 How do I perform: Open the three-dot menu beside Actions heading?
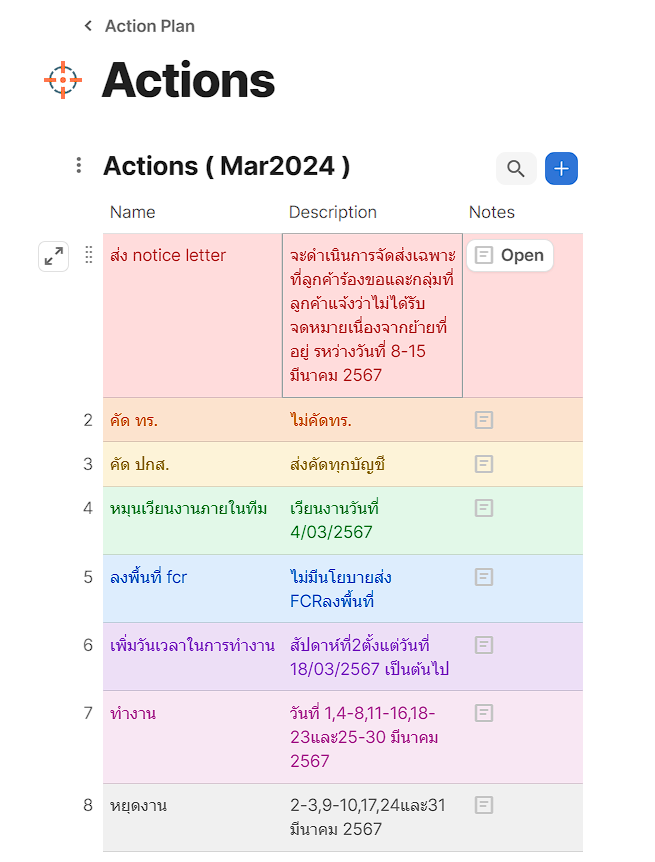coord(79,166)
